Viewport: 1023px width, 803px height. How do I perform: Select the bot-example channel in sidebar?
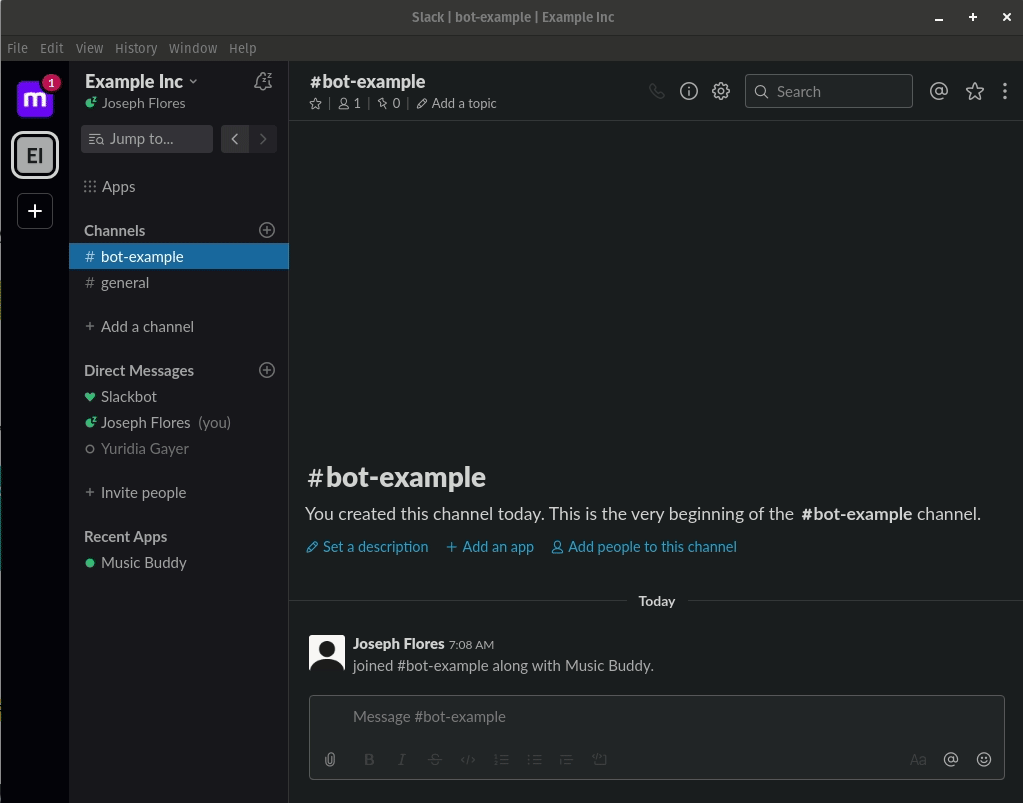[179, 256]
